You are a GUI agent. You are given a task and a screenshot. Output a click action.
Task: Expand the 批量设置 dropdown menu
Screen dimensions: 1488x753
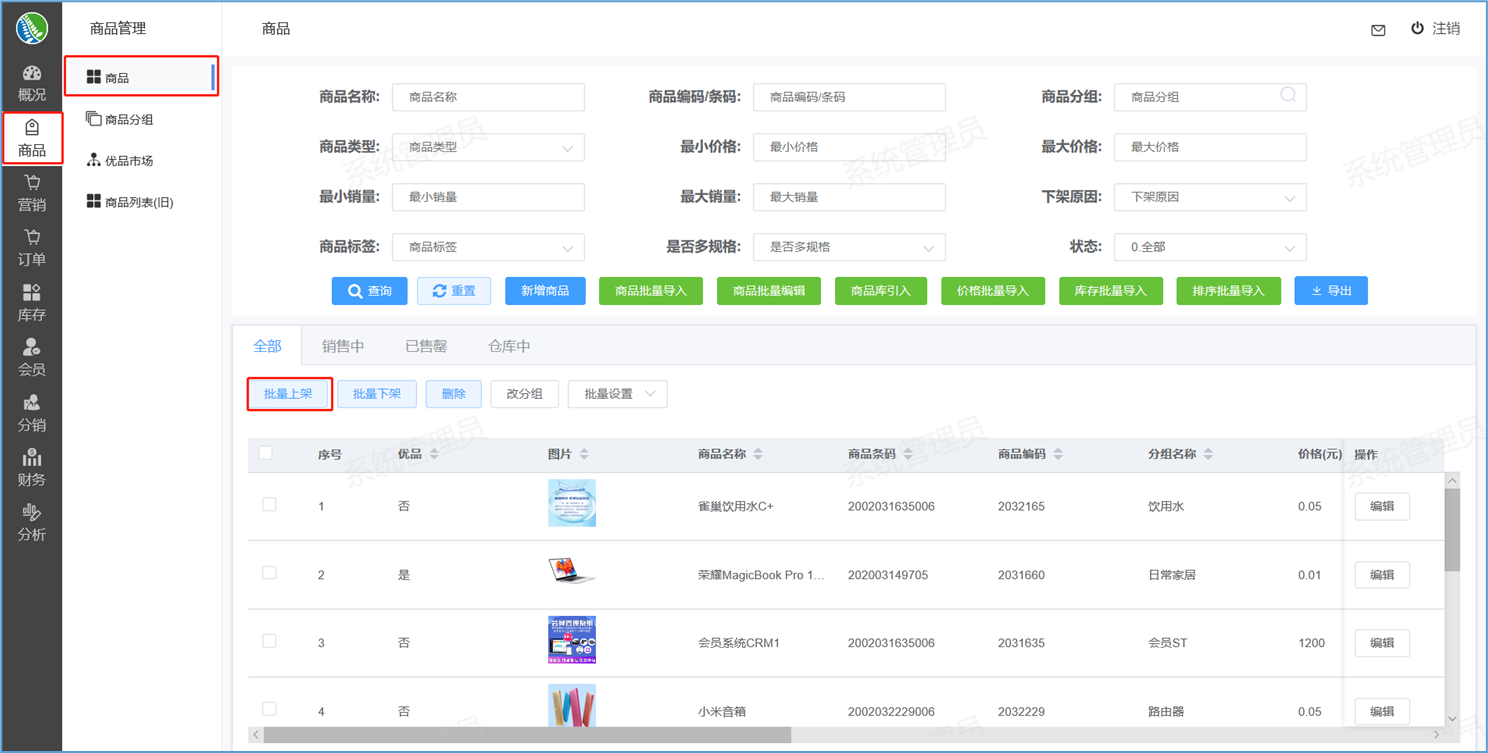point(617,394)
